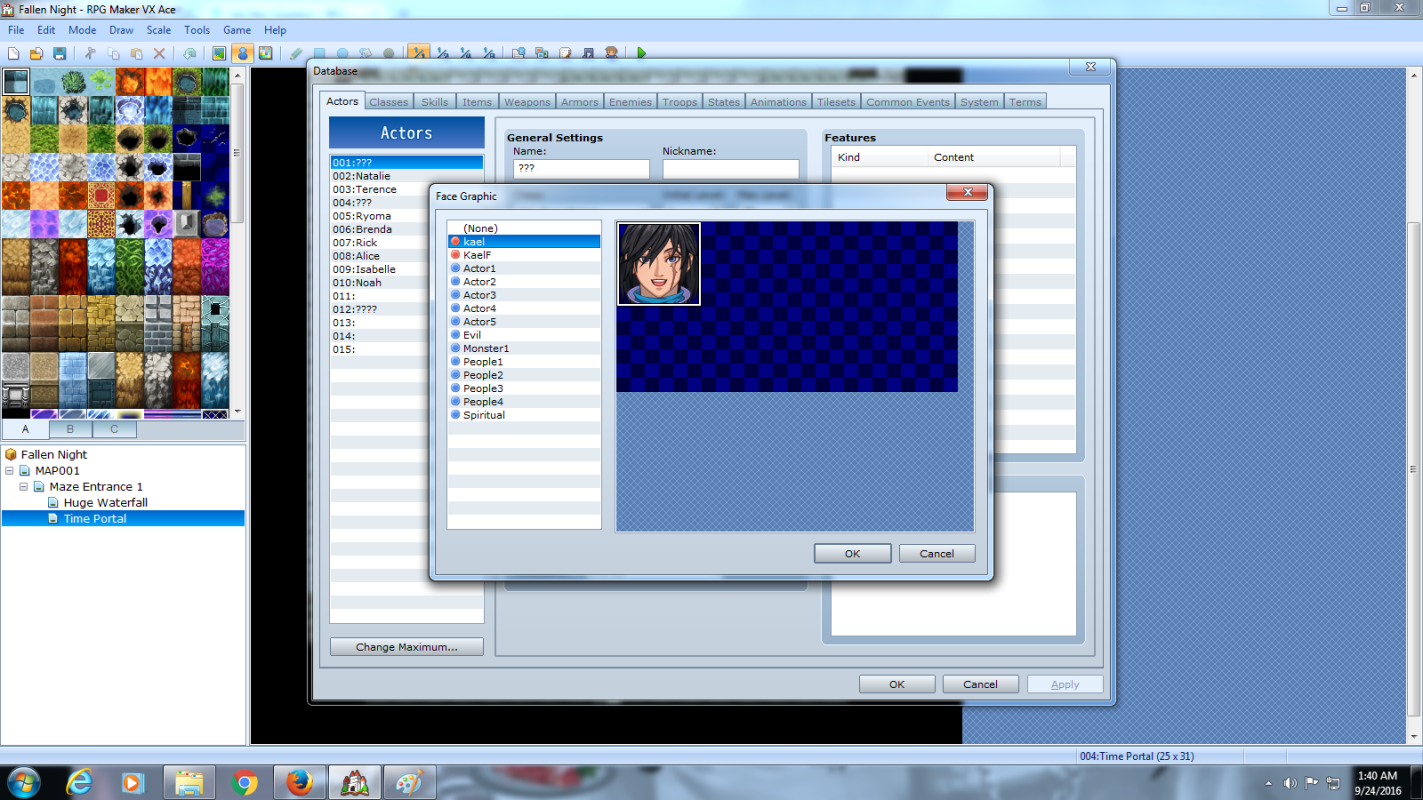Screen dimensions: 1423x800
Task: Open the File menu
Action: pyautogui.click(x=16, y=30)
